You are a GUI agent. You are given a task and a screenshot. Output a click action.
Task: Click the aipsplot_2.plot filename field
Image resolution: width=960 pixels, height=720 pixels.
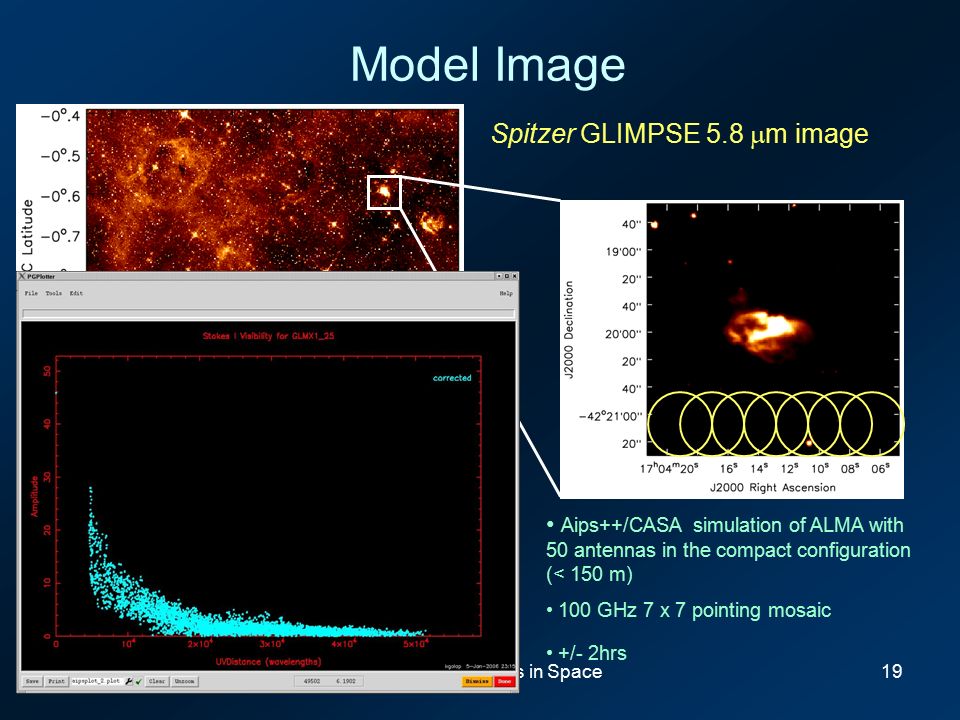pos(96,681)
